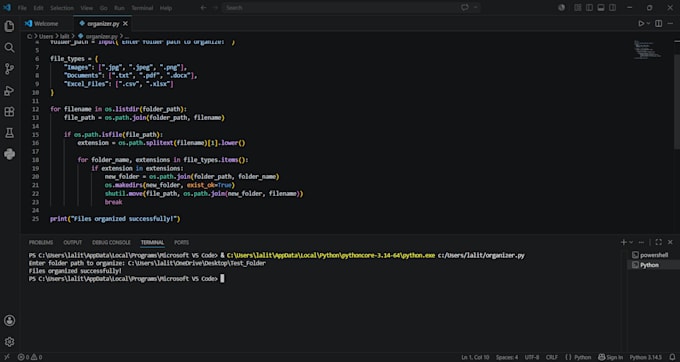Expand the lalit breadcrumb segment
This screenshot has height=362, width=680.
[x=65, y=36]
